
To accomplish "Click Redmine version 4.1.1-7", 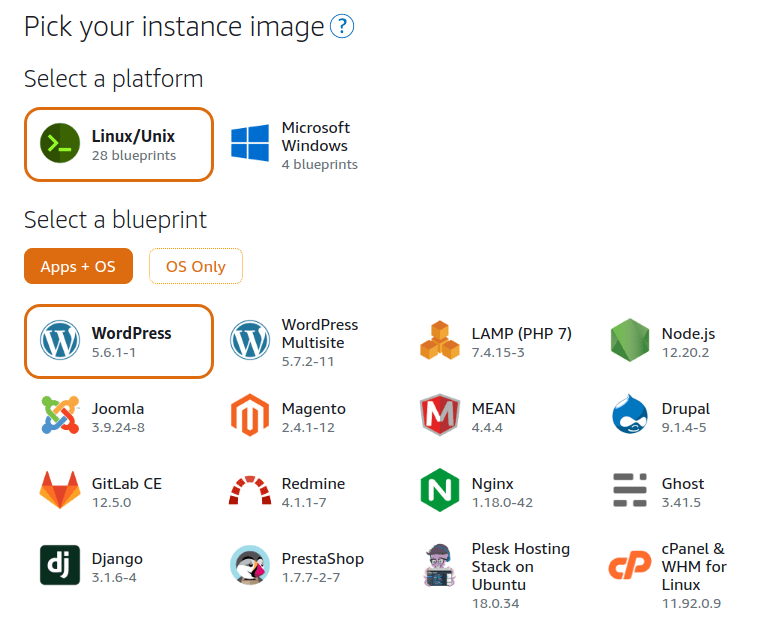I will coord(304,502).
